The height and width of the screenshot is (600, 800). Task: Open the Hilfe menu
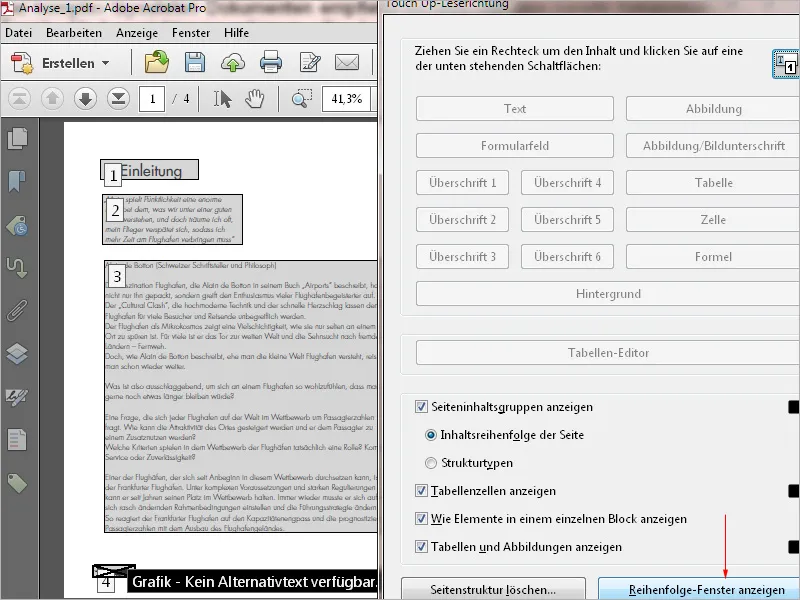[236, 33]
